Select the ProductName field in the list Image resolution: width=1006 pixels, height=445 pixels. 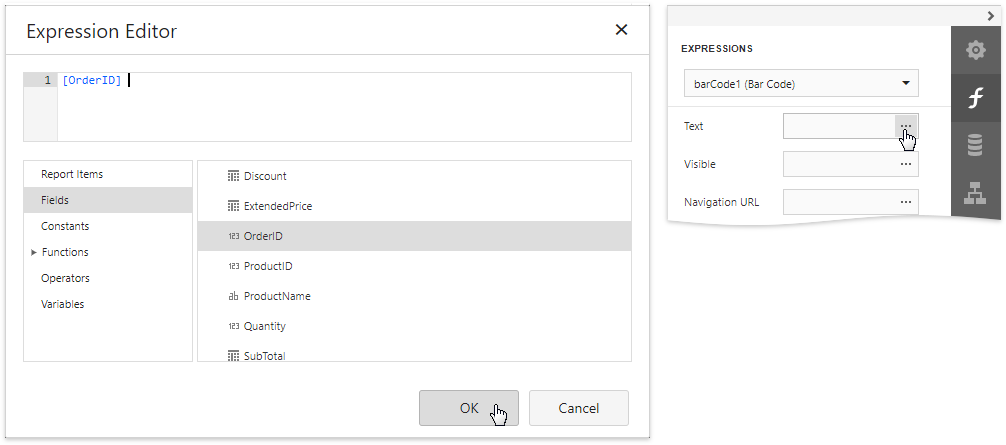(x=277, y=296)
